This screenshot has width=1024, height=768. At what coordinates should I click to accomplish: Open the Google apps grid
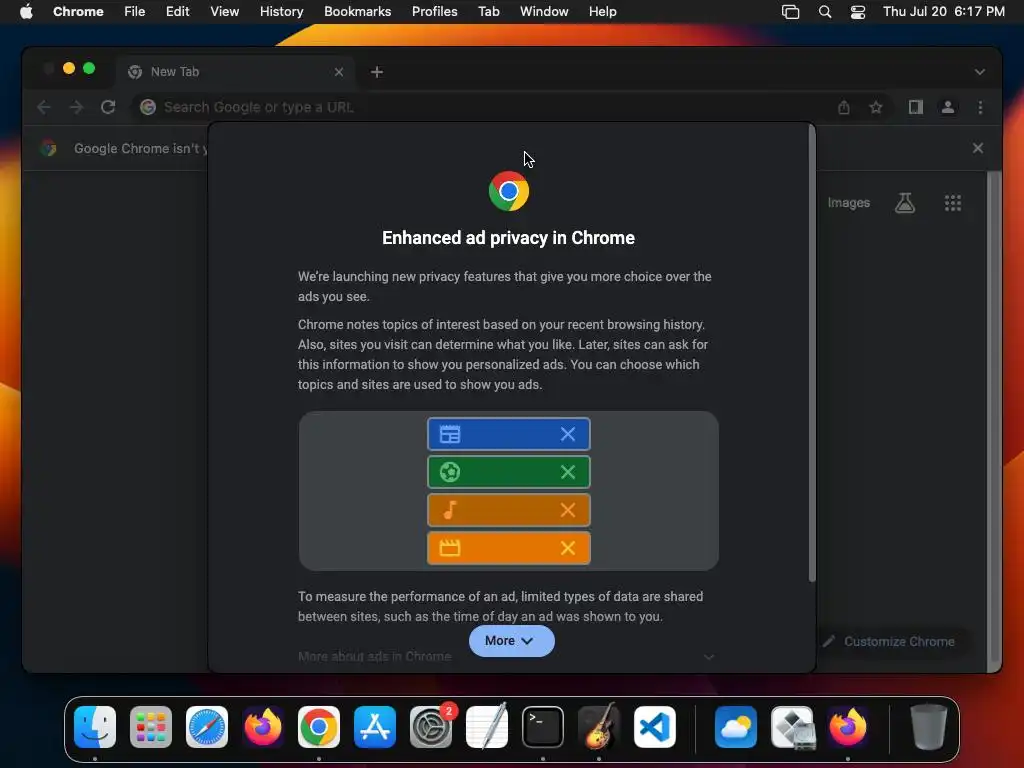coord(953,203)
